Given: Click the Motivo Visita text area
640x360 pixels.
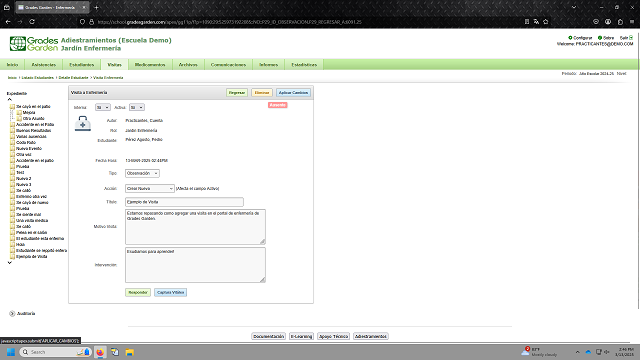Looking at the screenshot, I should pos(195,227).
